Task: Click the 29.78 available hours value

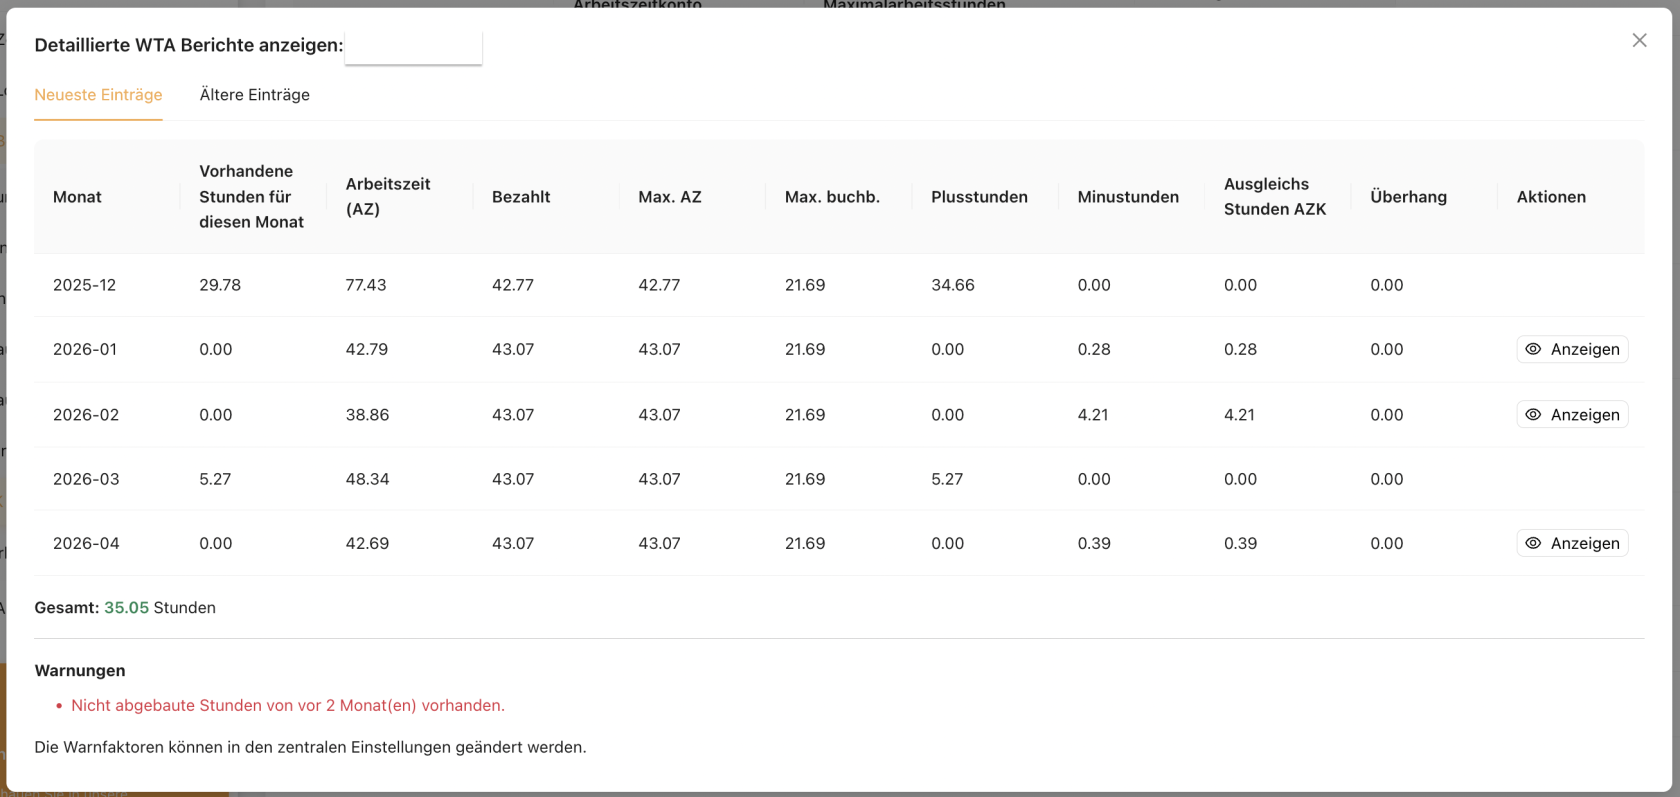Action: click(220, 285)
